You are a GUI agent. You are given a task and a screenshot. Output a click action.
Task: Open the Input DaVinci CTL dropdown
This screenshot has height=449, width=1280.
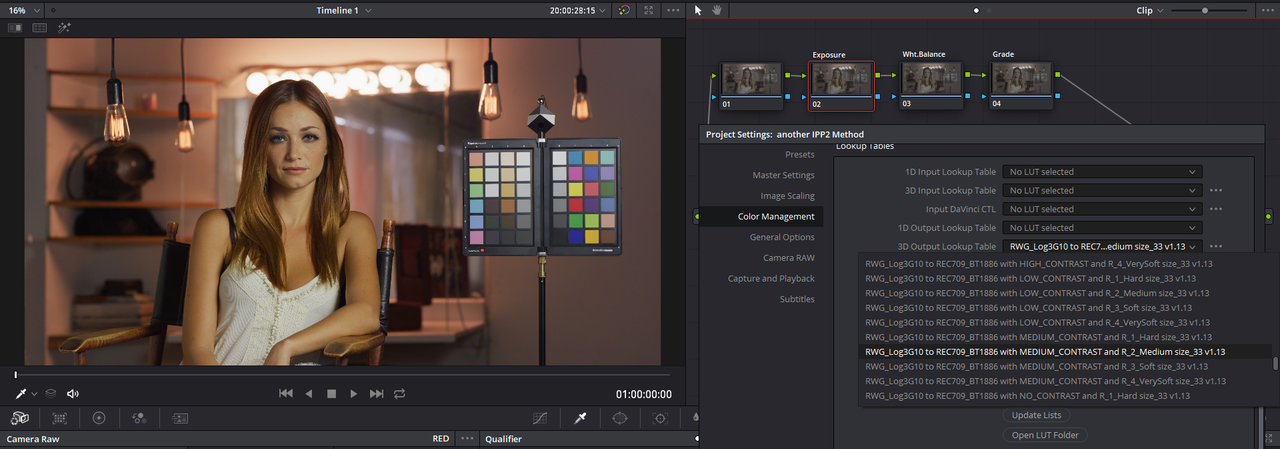(x=1102, y=209)
